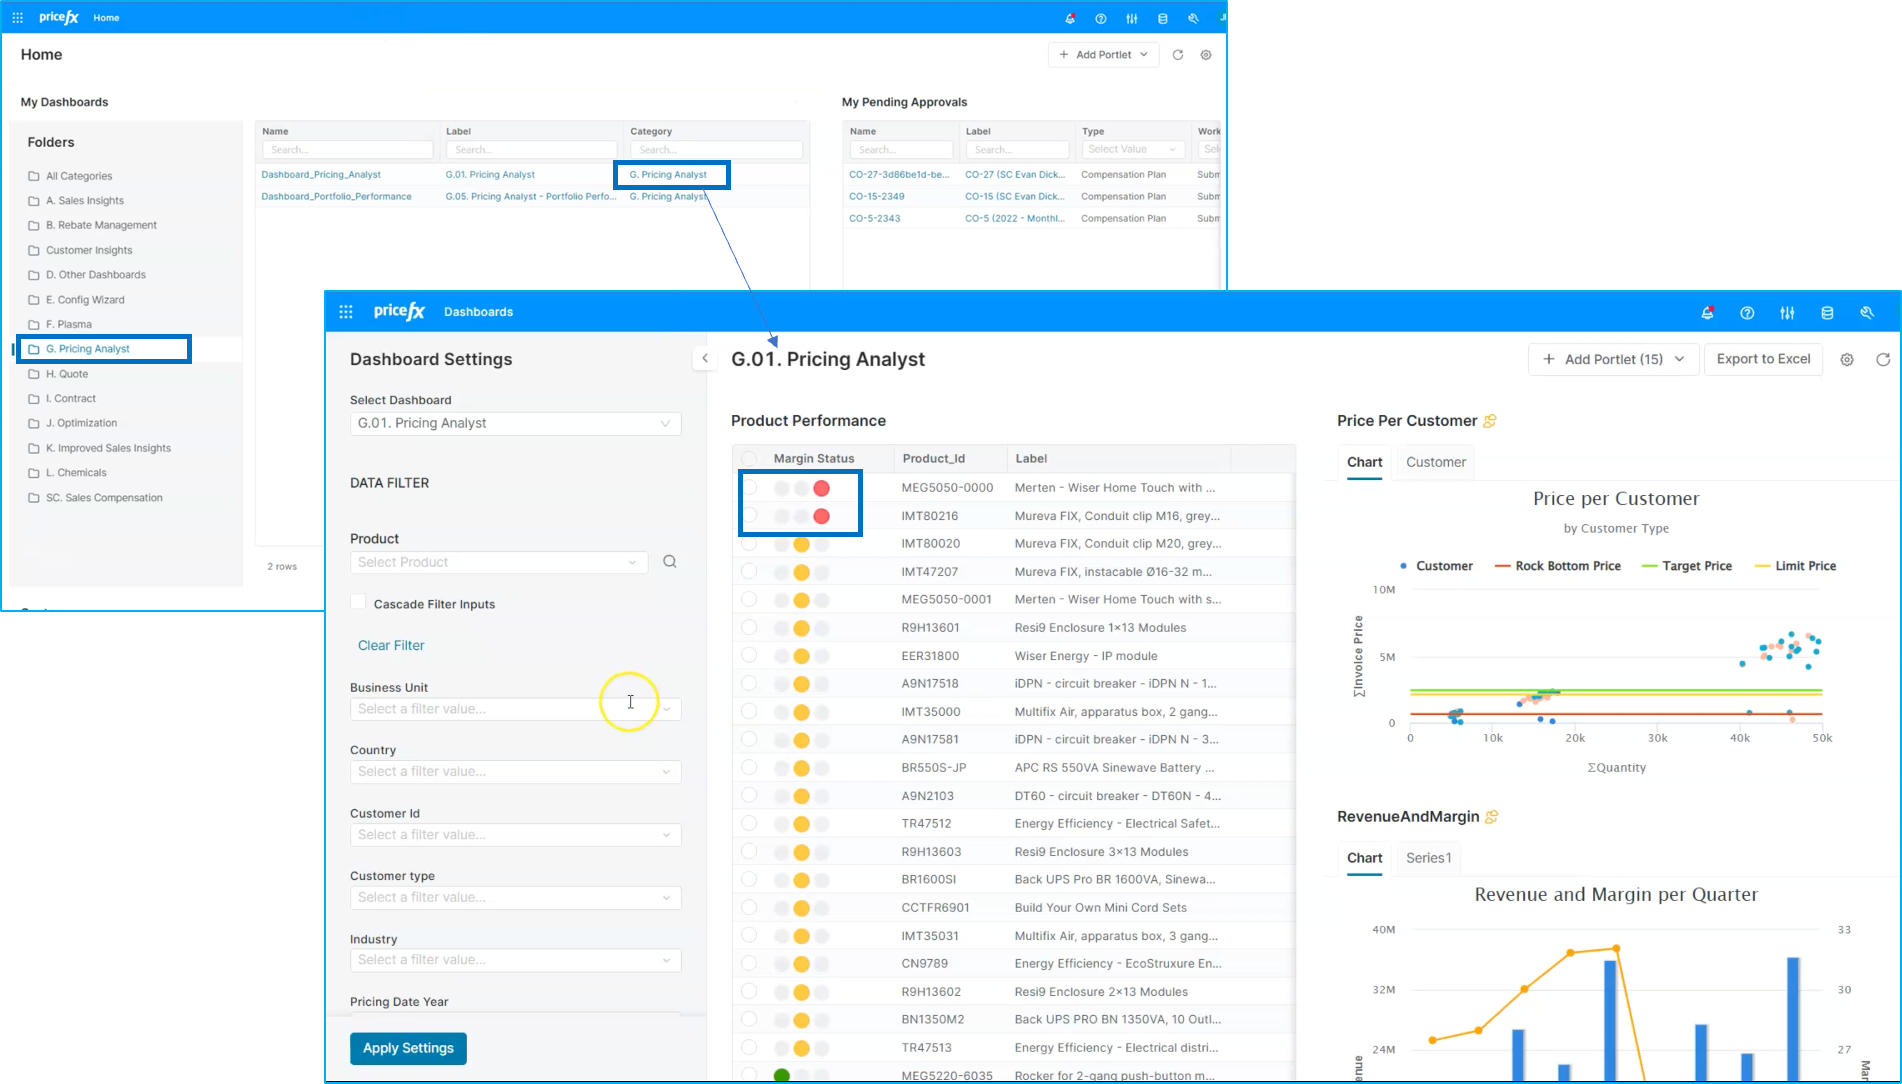This screenshot has height=1084, width=1902.
Task: Enable Cascade Filter Inputs checkbox
Action: click(x=358, y=603)
